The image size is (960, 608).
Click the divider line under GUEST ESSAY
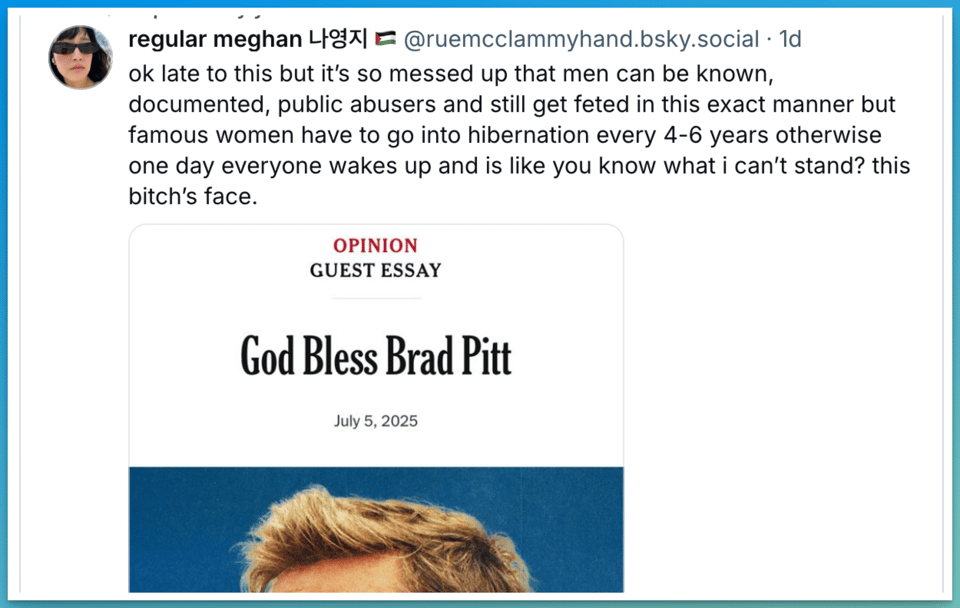(x=375, y=298)
